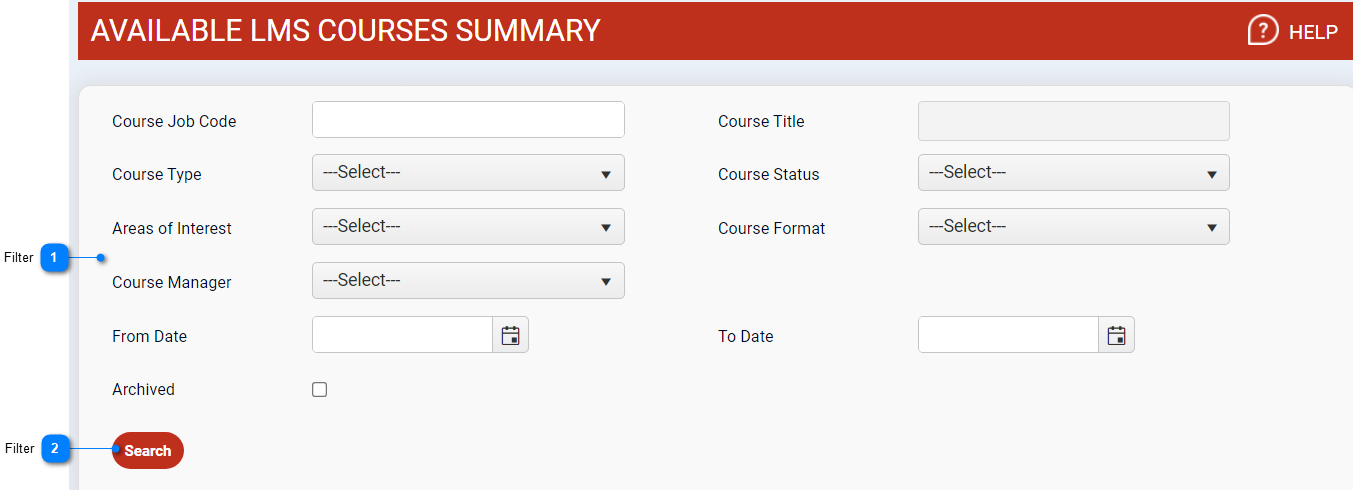Click the HELP link text
This screenshot has width=1353, height=490.
tap(1312, 33)
